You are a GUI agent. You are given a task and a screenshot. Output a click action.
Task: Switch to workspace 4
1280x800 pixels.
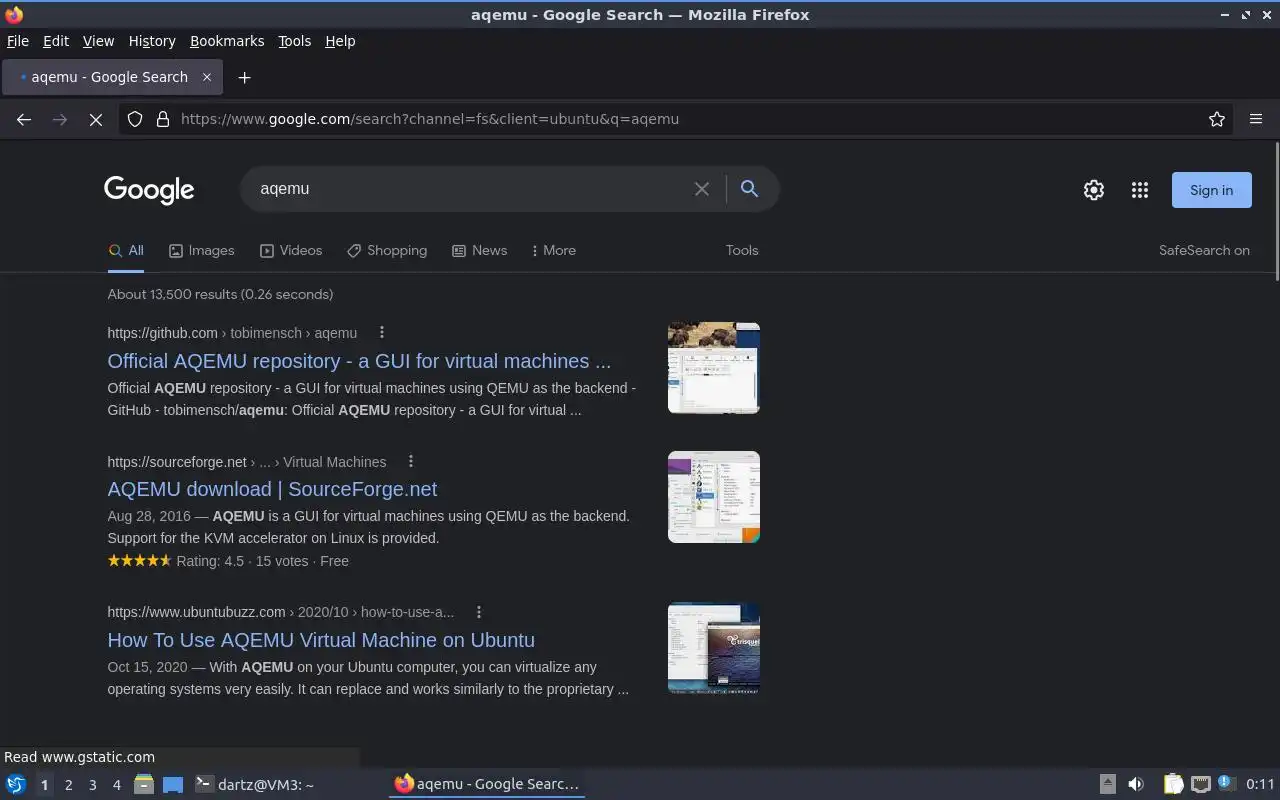(116, 785)
